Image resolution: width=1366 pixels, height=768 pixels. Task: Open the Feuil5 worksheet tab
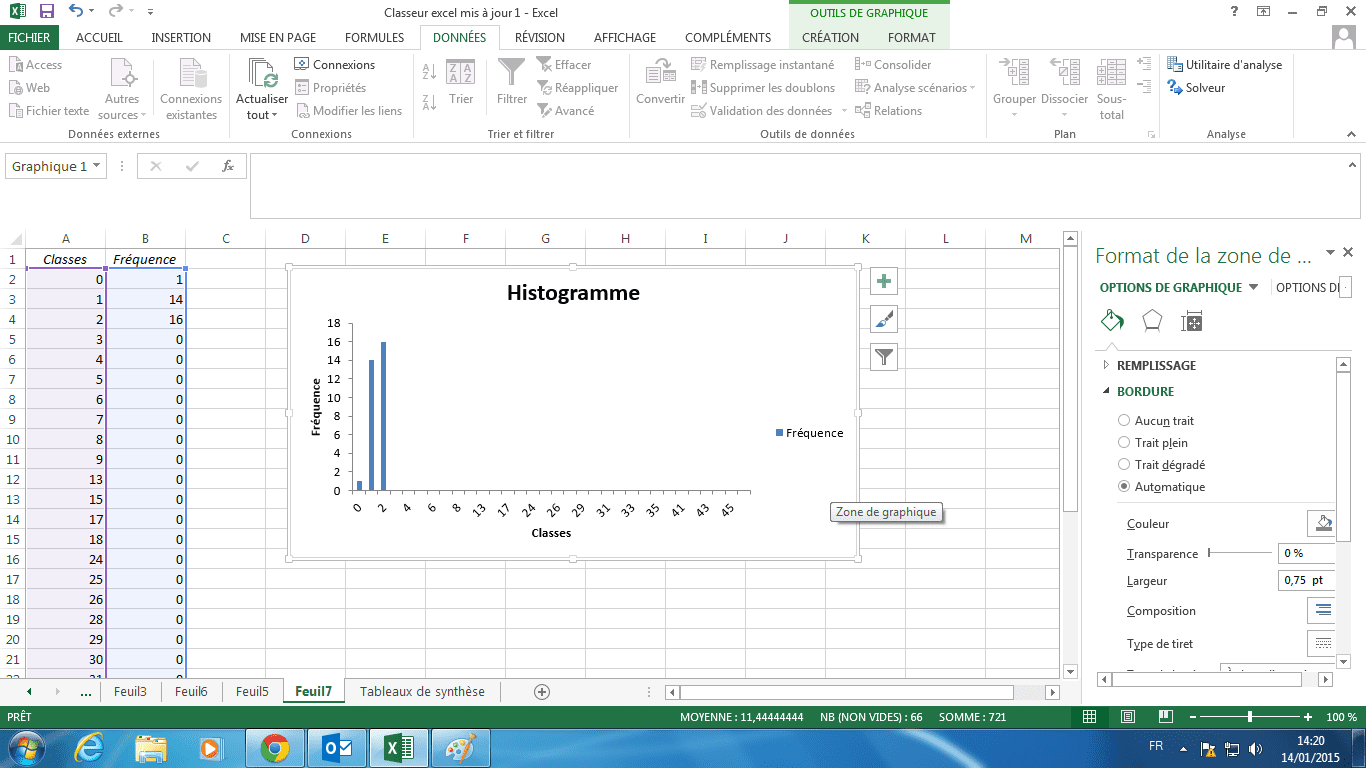[252, 691]
